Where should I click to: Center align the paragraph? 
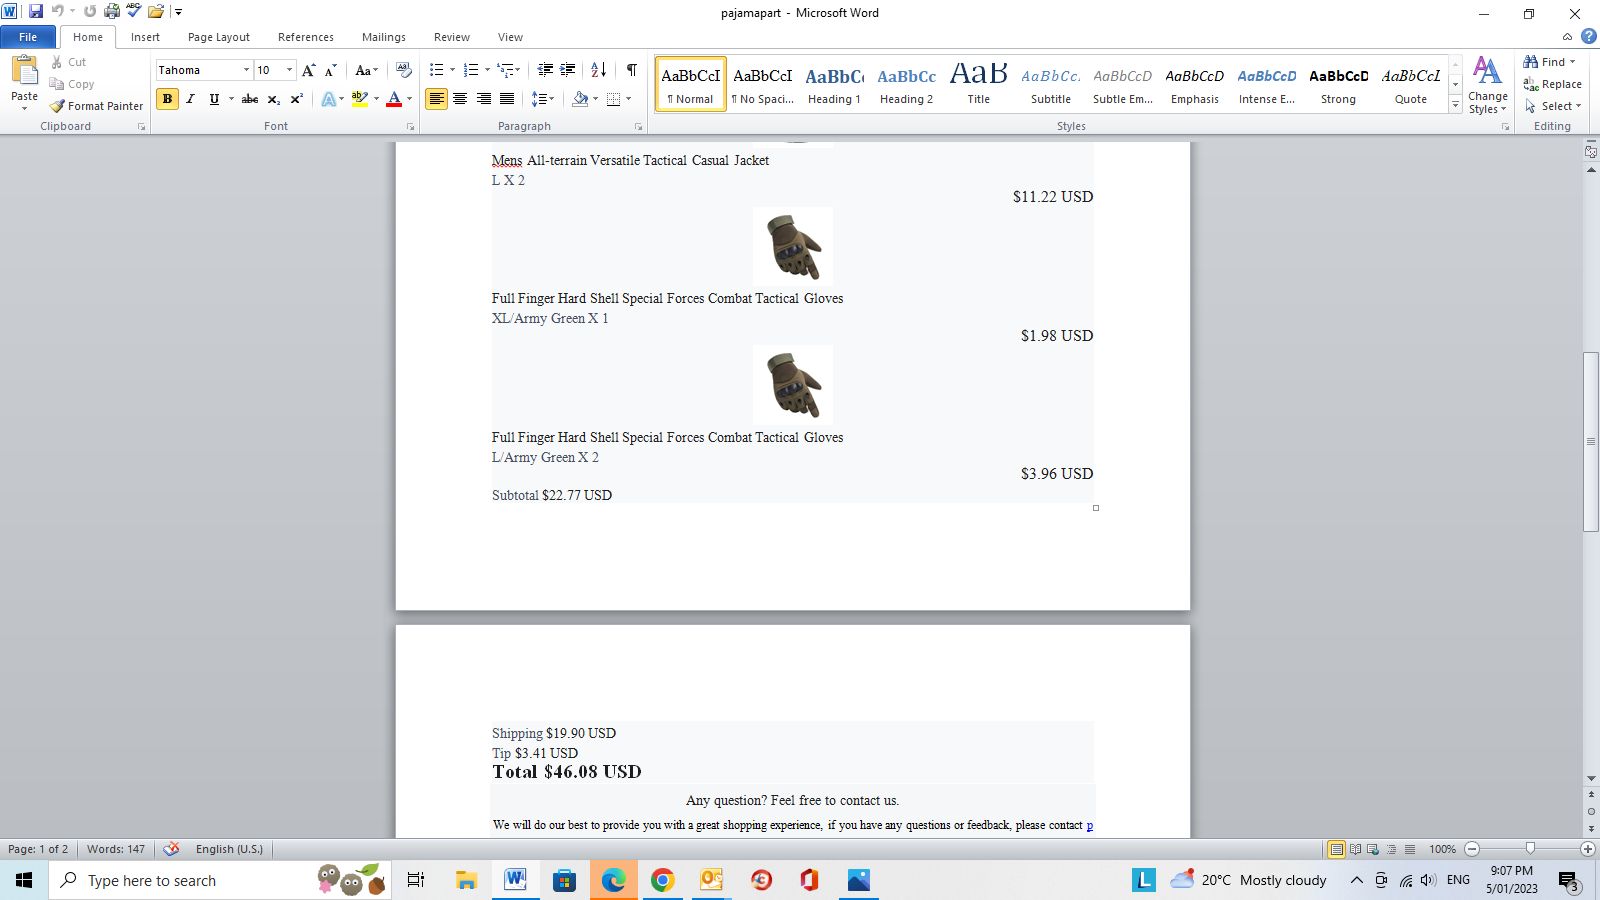tap(460, 99)
